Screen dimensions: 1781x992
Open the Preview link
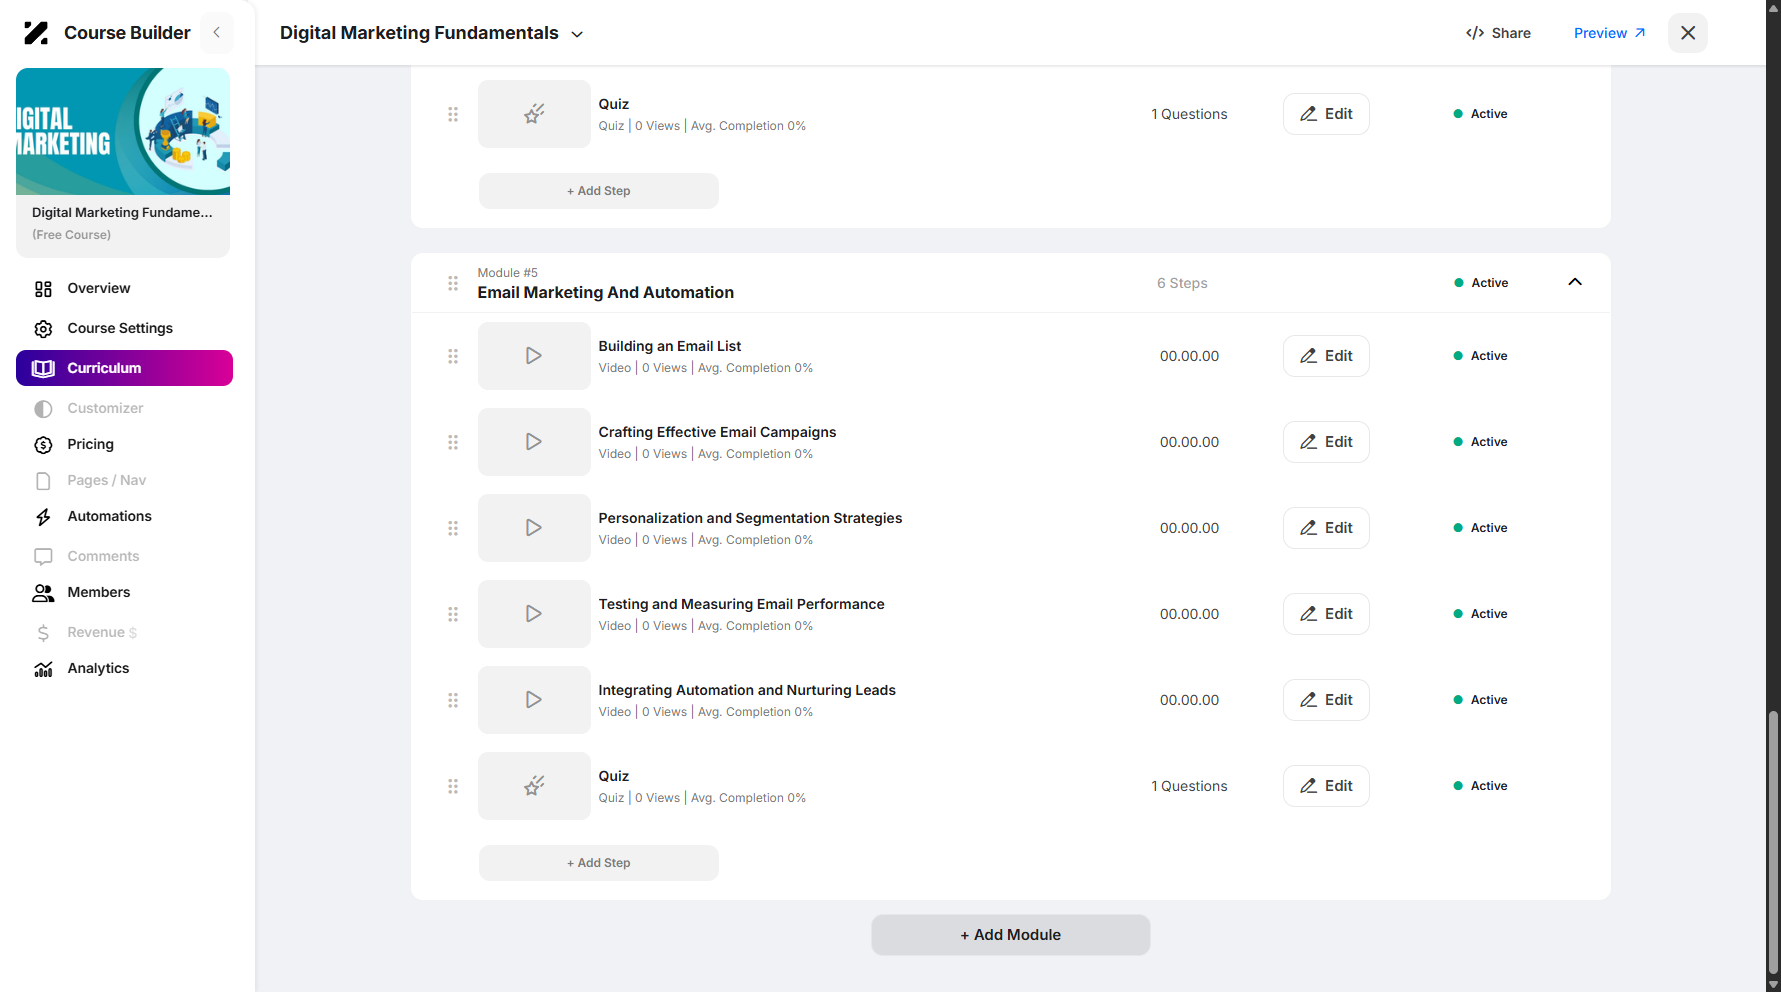tap(1609, 33)
